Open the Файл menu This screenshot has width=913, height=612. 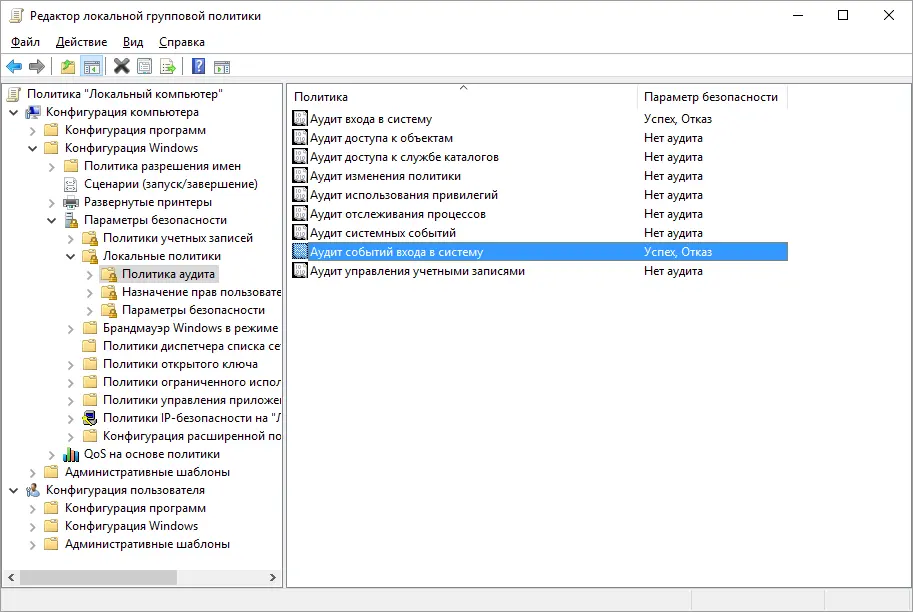click(25, 42)
